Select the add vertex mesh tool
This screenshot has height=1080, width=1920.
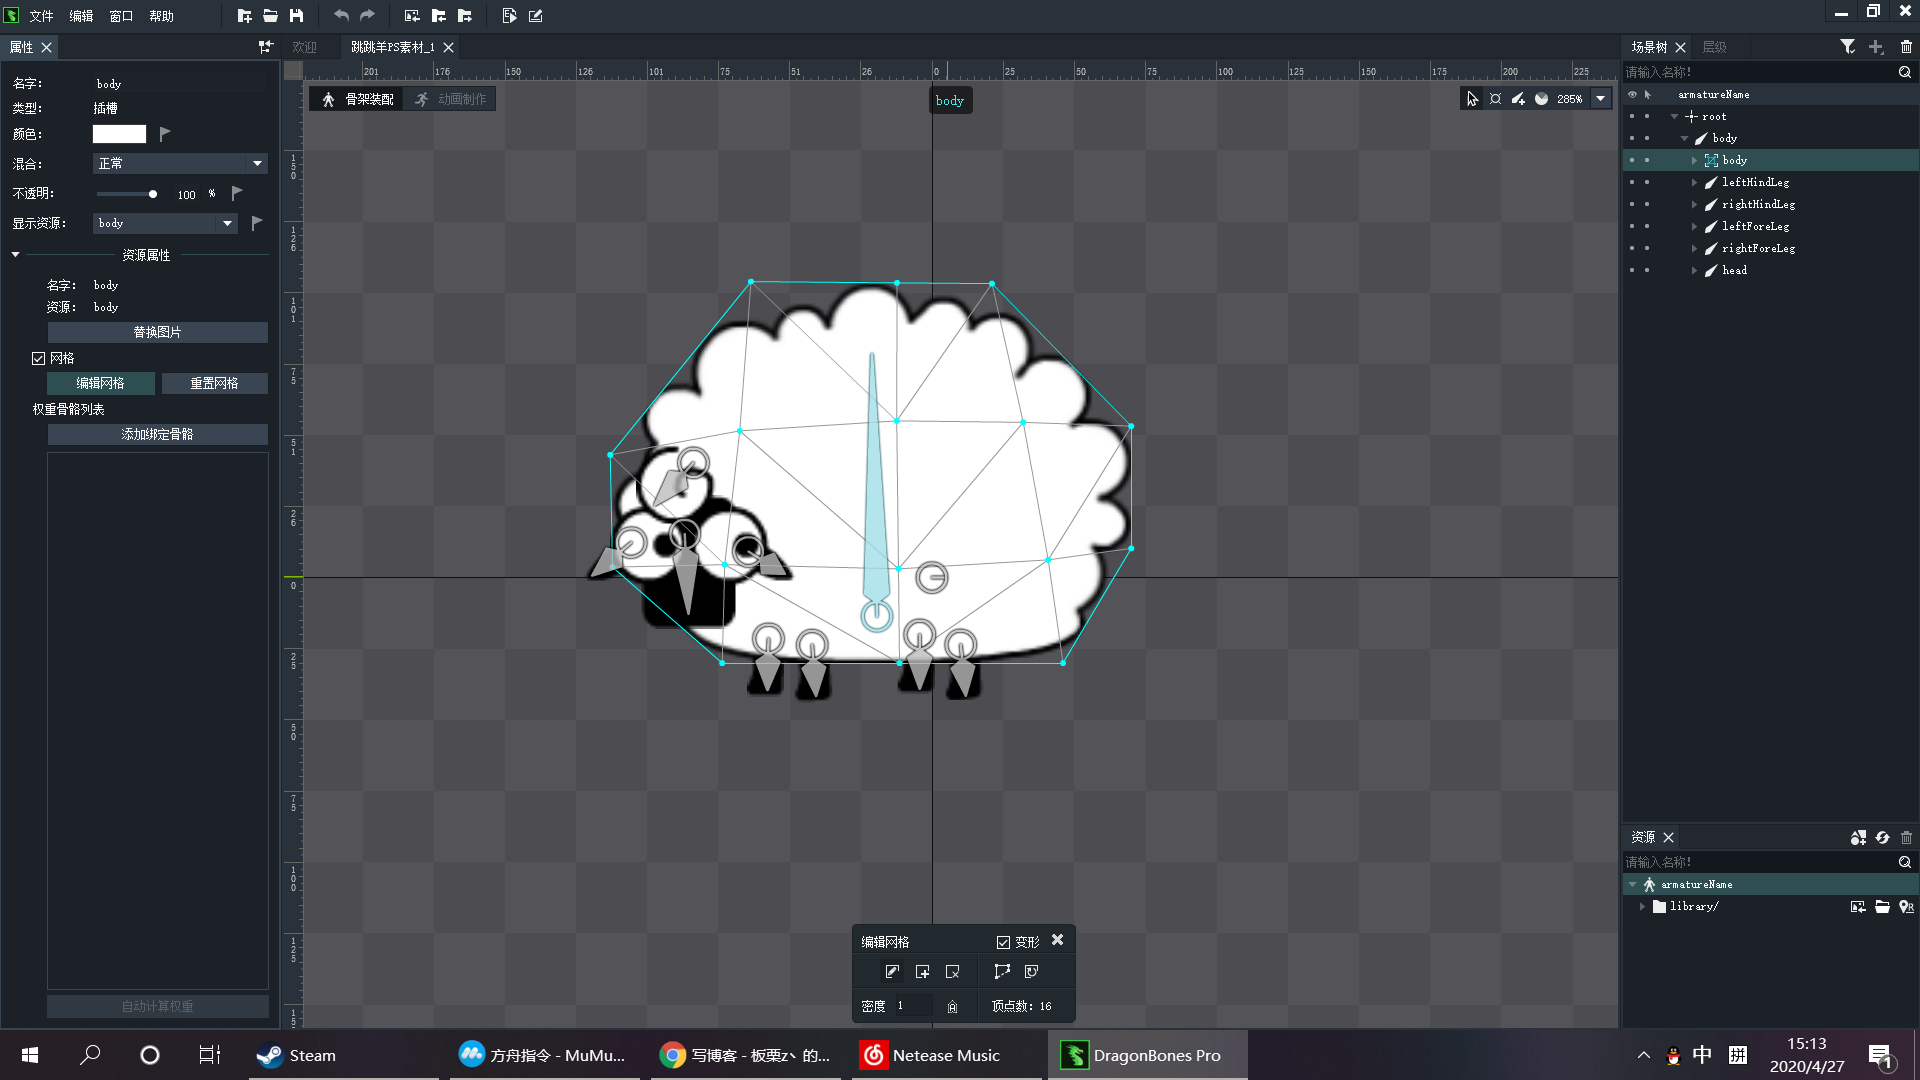click(922, 972)
